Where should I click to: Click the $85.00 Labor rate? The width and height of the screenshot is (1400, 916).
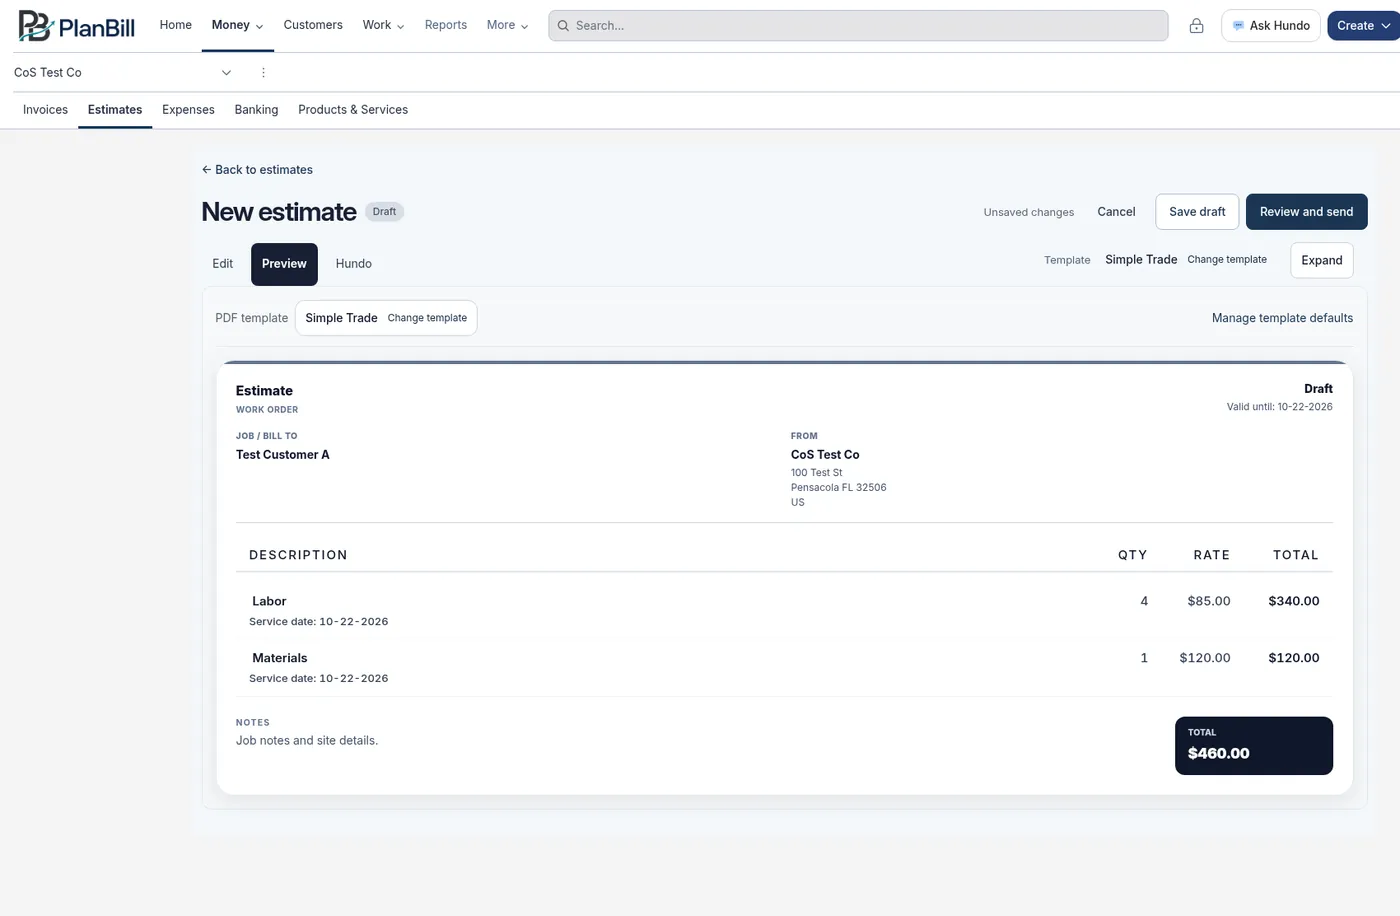click(x=1209, y=601)
